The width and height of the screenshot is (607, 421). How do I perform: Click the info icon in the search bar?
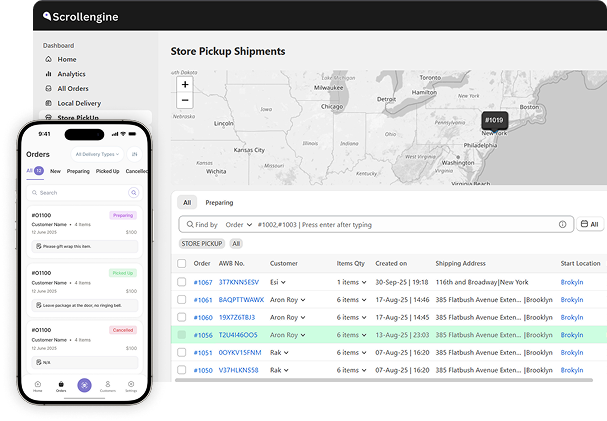[x=562, y=224]
